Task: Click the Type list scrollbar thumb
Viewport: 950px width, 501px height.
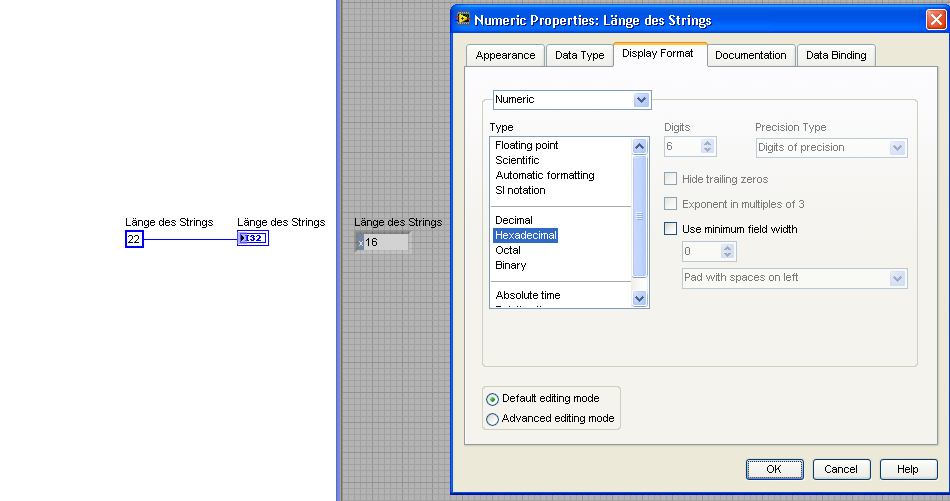Action: pyautogui.click(x=639, y=216)
